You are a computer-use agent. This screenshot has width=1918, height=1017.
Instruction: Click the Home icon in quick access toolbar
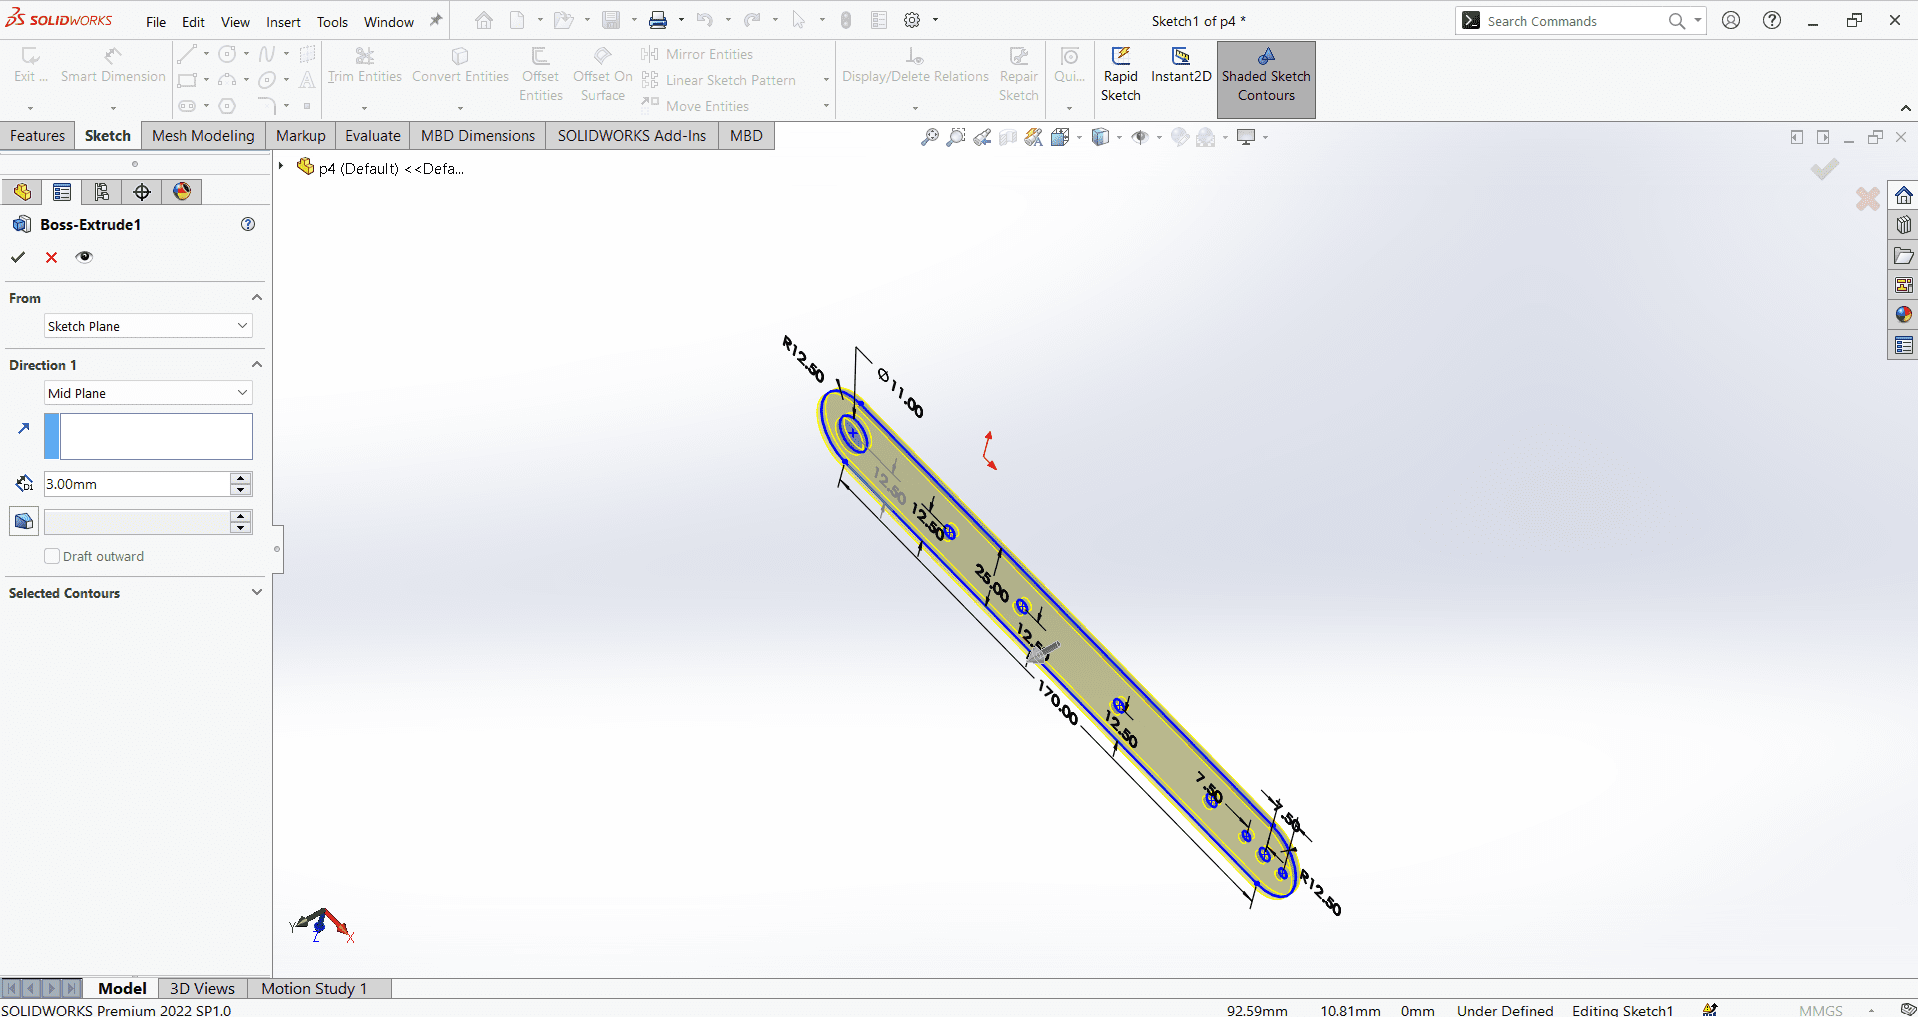click(484, 21)
